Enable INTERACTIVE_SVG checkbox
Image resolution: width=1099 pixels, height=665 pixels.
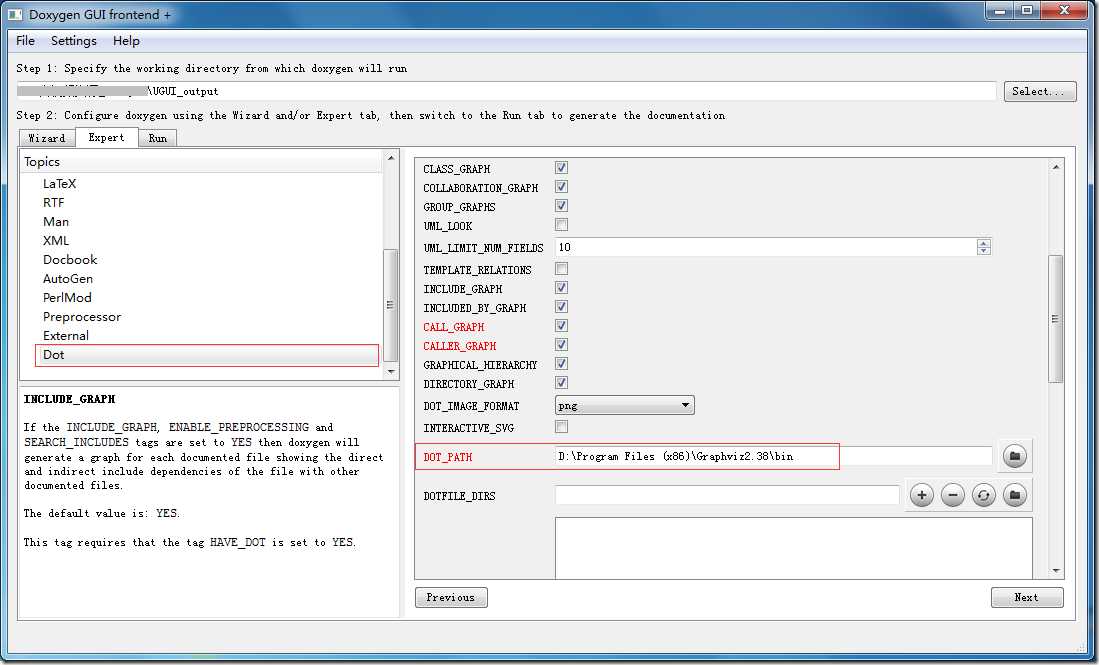[x=561, y=426]
